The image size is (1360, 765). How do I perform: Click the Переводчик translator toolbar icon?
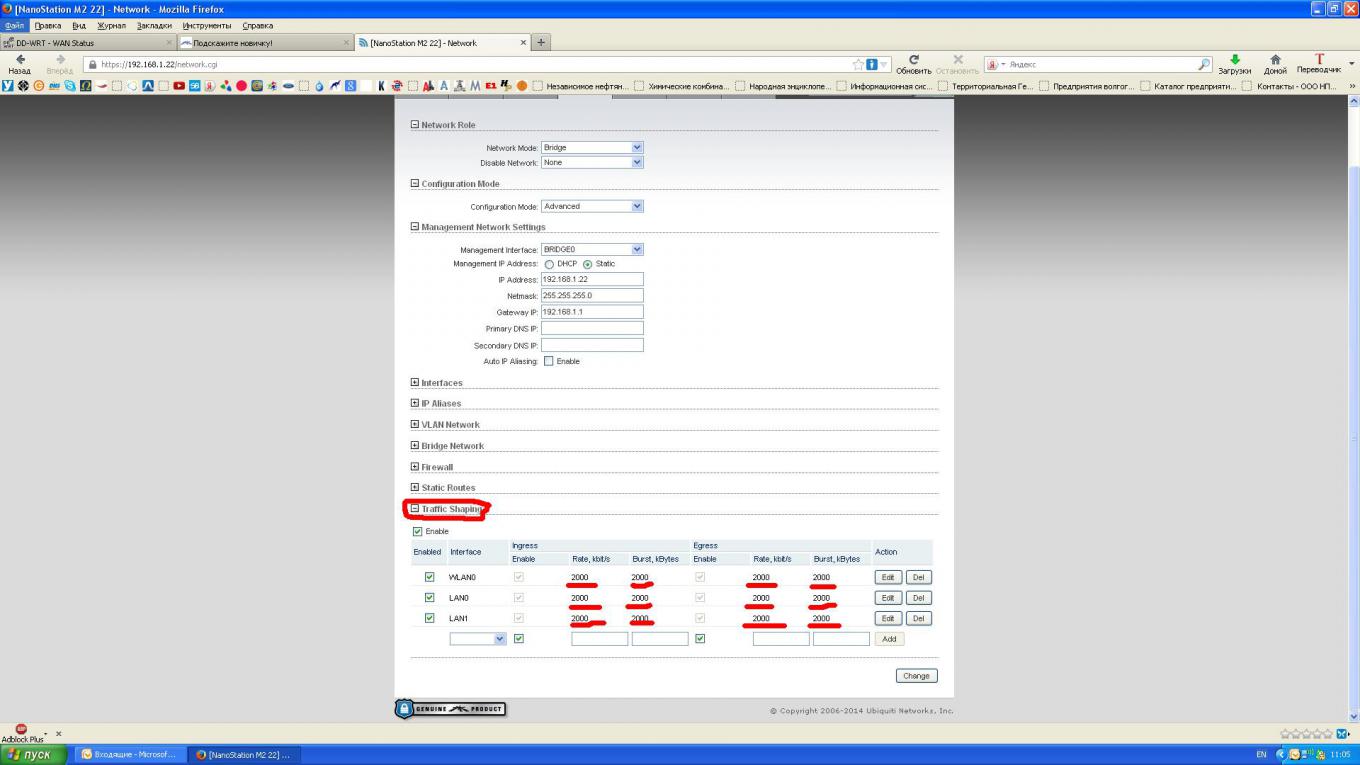click(x=1318, y=62)
